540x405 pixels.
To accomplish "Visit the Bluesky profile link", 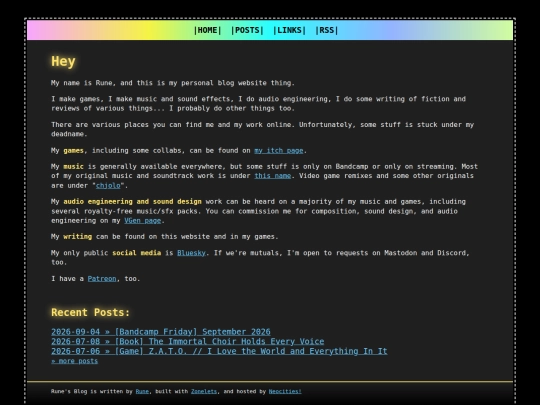I will pos(191,253).
